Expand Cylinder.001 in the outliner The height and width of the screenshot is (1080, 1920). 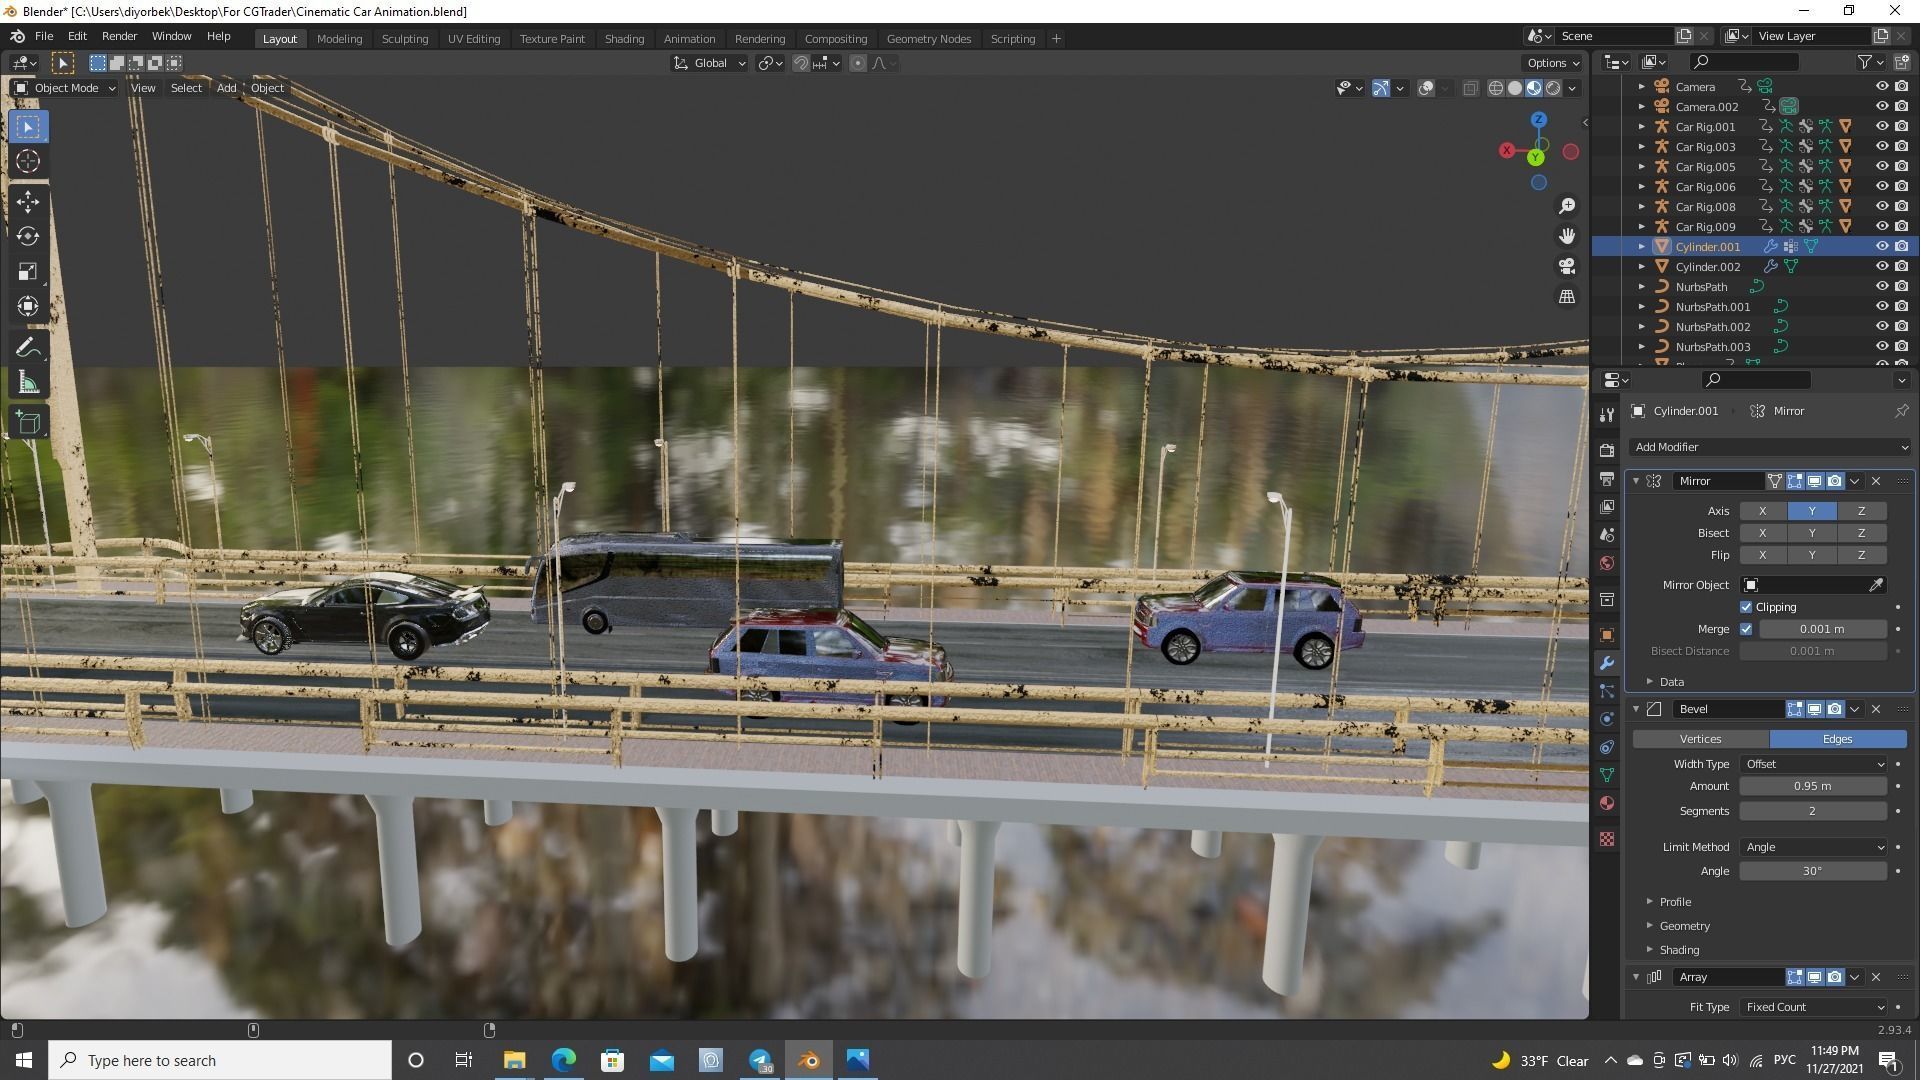(x=1641, y=247)
